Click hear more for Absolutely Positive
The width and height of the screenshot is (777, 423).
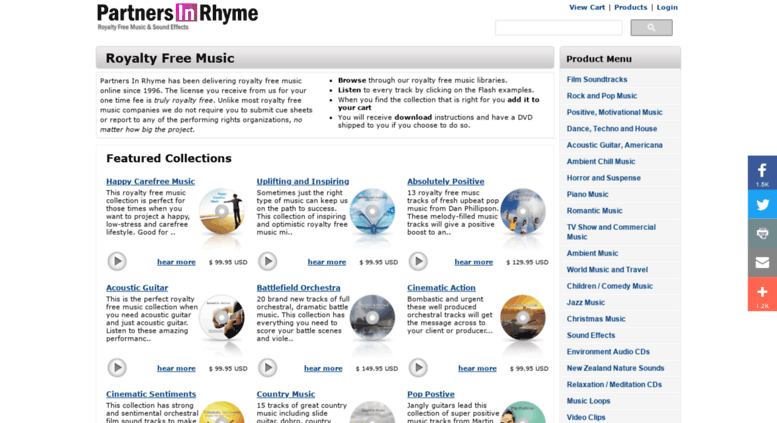click(474, 262)
